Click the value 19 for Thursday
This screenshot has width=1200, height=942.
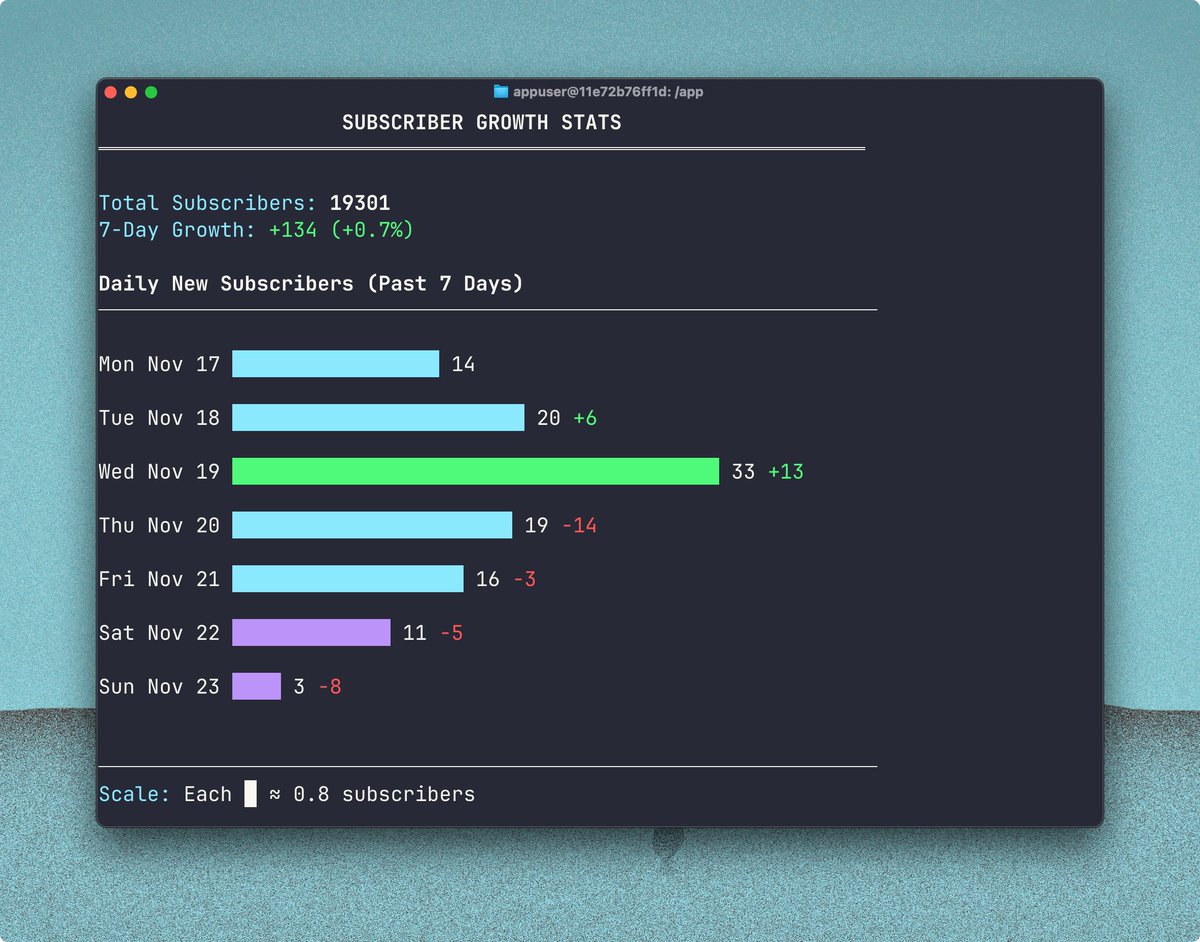[536, 525]
